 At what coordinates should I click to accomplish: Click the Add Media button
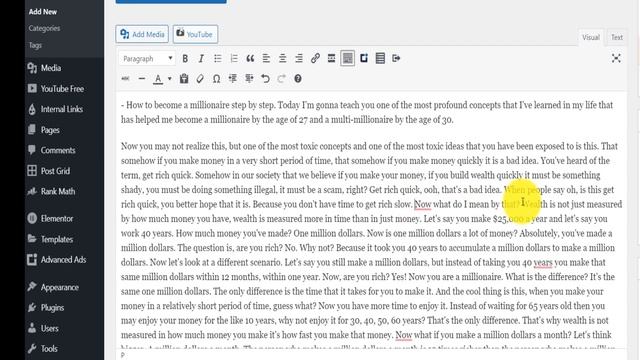point(142,34)
